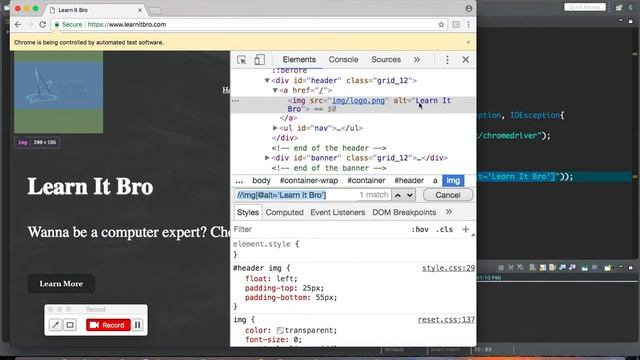Image resolution: width=640 pixels, height=360 pixels.
Task: Click the Chrome back arrow
Action: [x=18, y=24]
